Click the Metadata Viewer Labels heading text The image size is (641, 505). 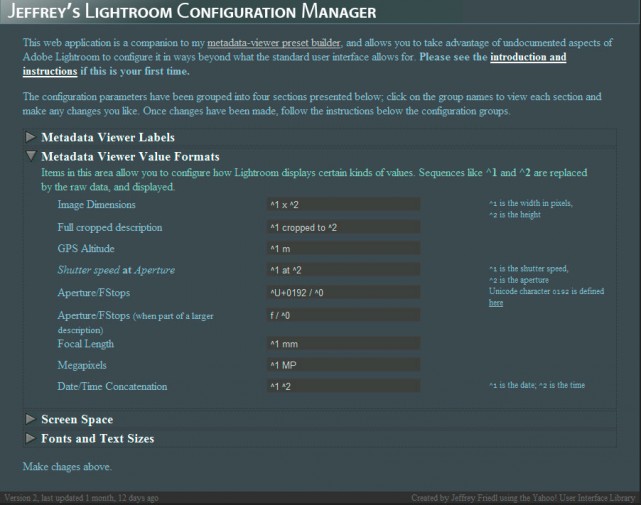click(x=108, y=137)
